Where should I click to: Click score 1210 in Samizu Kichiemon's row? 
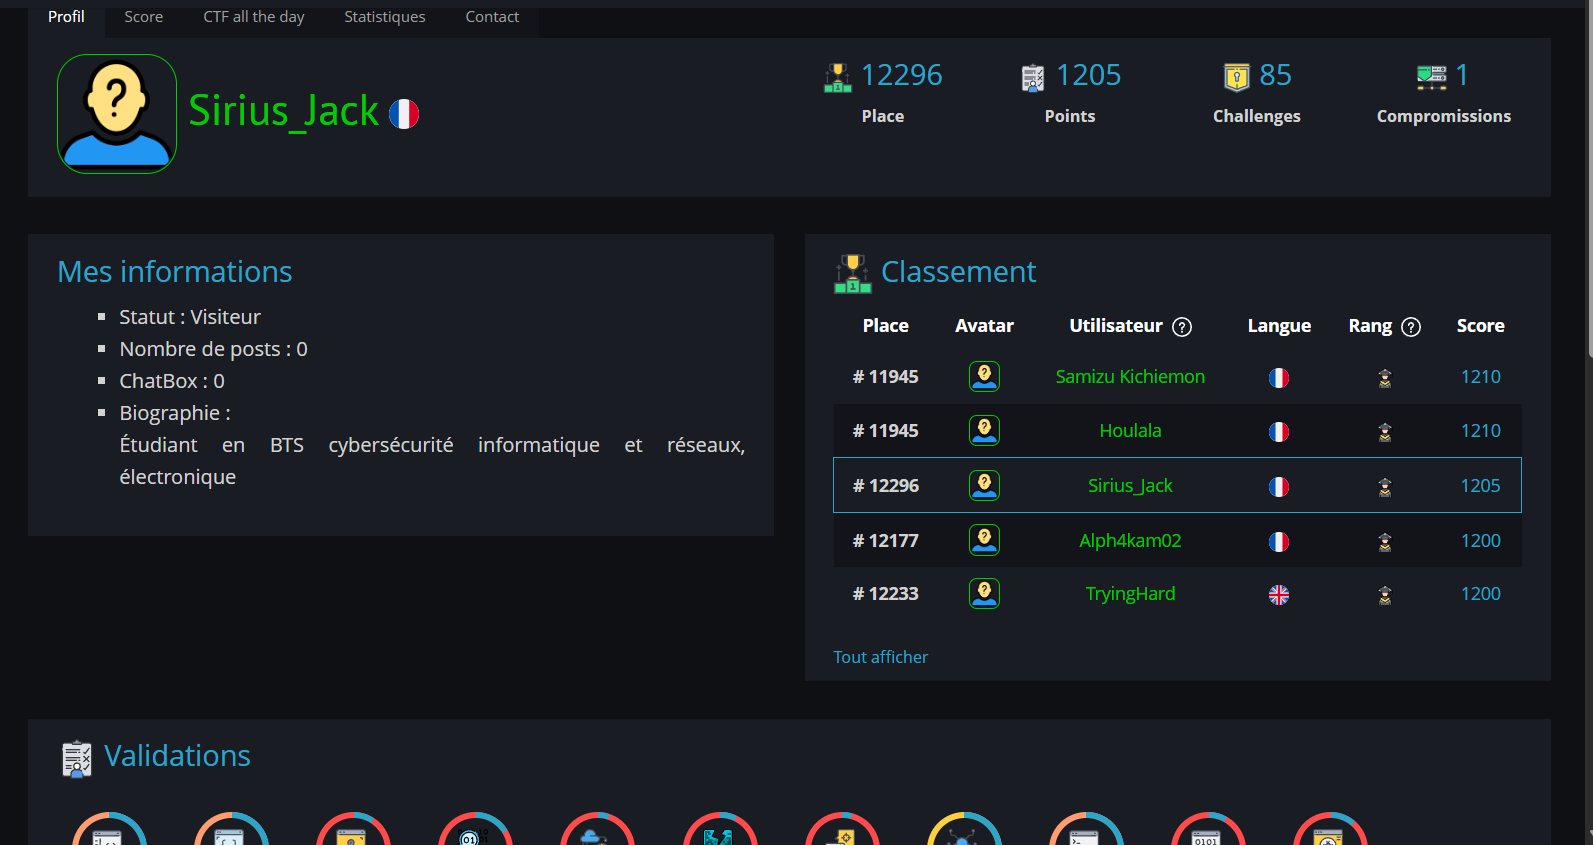coord(1480,377)
